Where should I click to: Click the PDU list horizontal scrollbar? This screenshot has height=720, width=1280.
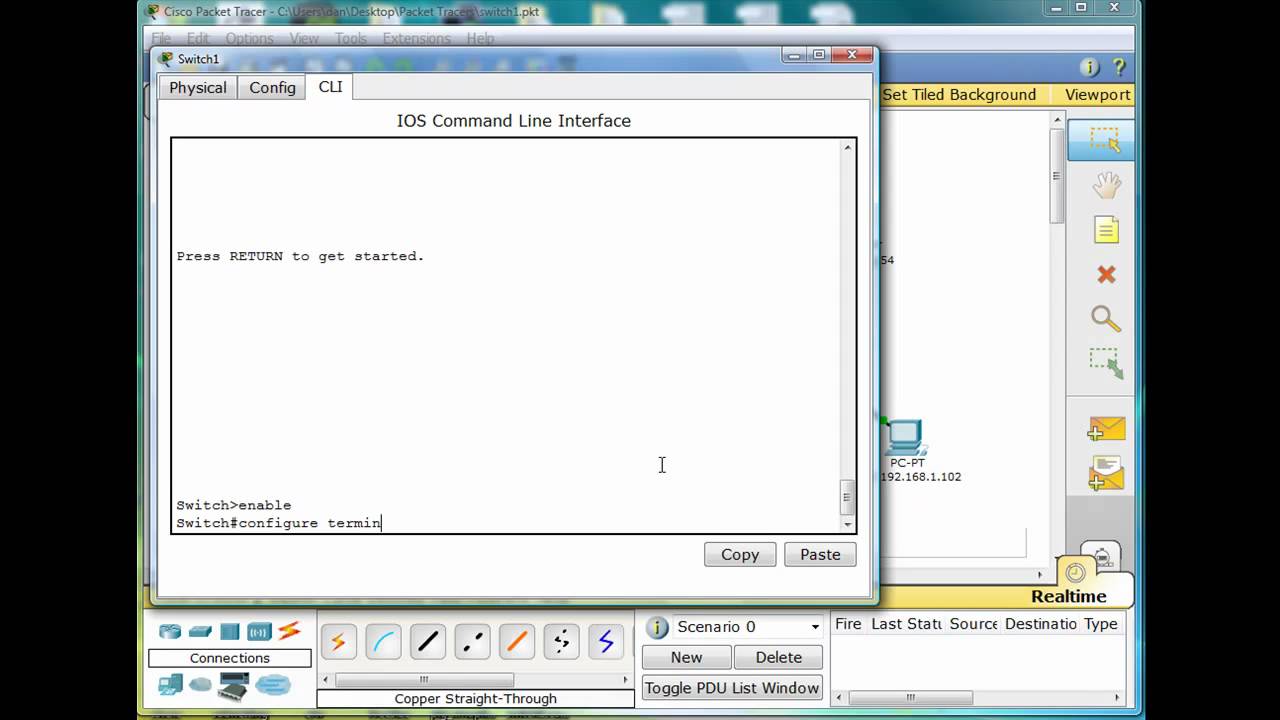pyautogui.click(x=910, y=698)
